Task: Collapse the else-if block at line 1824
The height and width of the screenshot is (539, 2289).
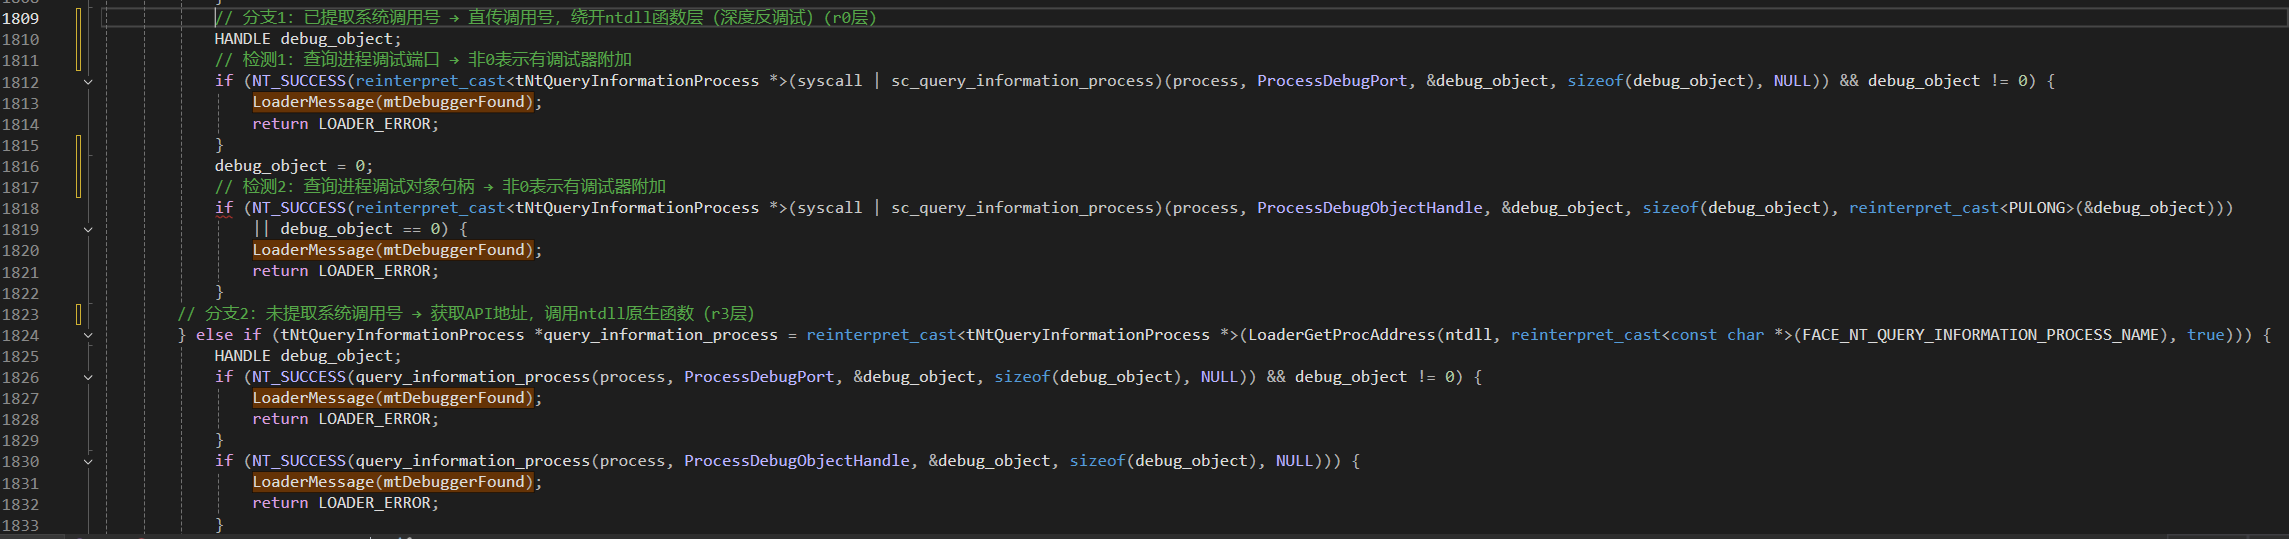Action: 88,335
